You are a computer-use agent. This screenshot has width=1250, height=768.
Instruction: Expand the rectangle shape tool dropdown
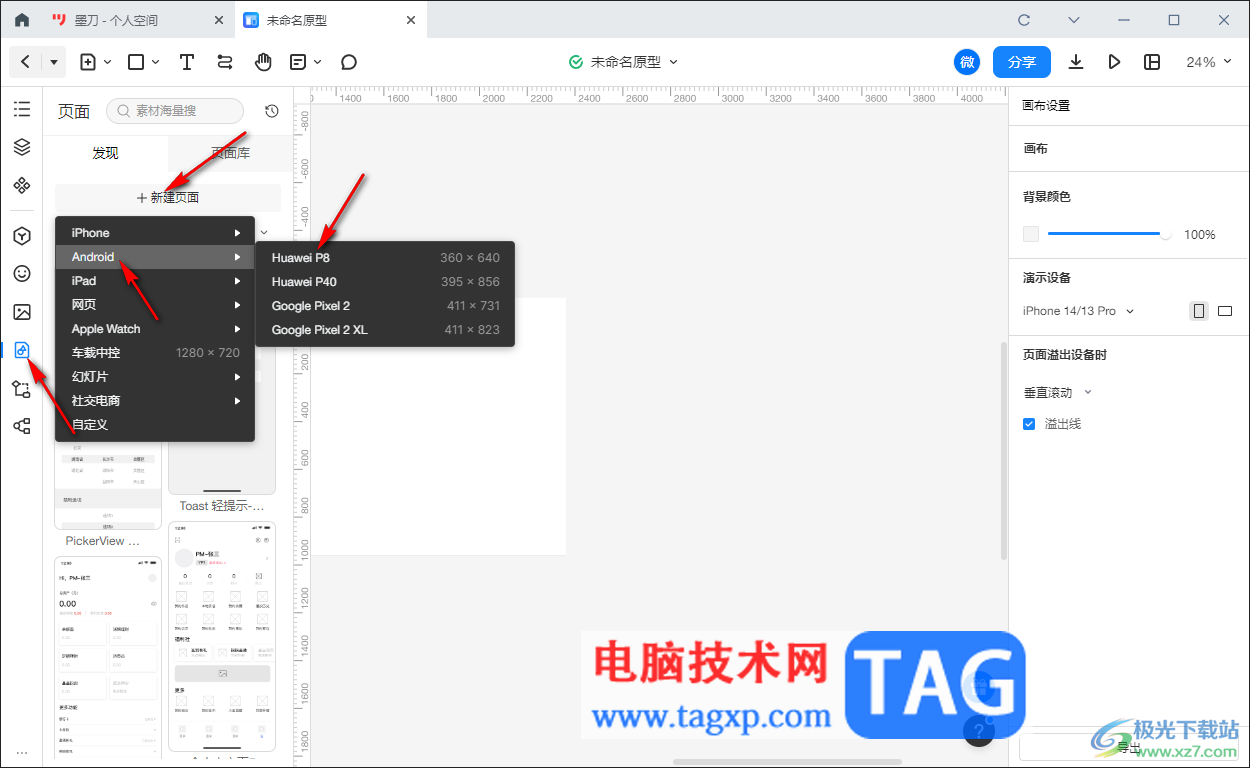pos(156,62)
